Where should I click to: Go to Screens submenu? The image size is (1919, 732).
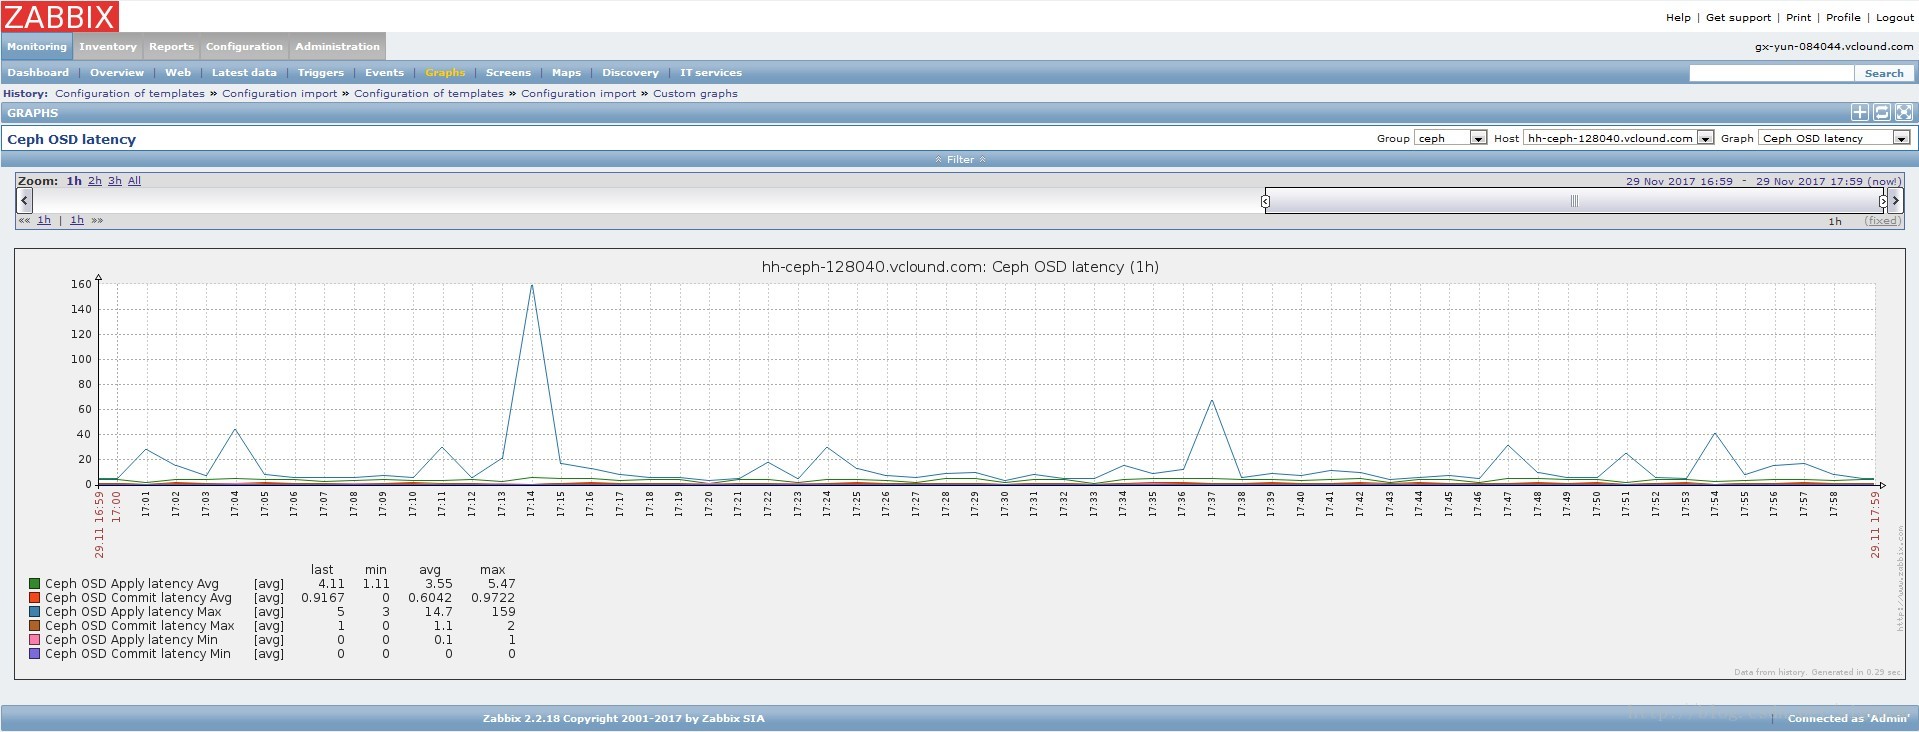[508, 72]
